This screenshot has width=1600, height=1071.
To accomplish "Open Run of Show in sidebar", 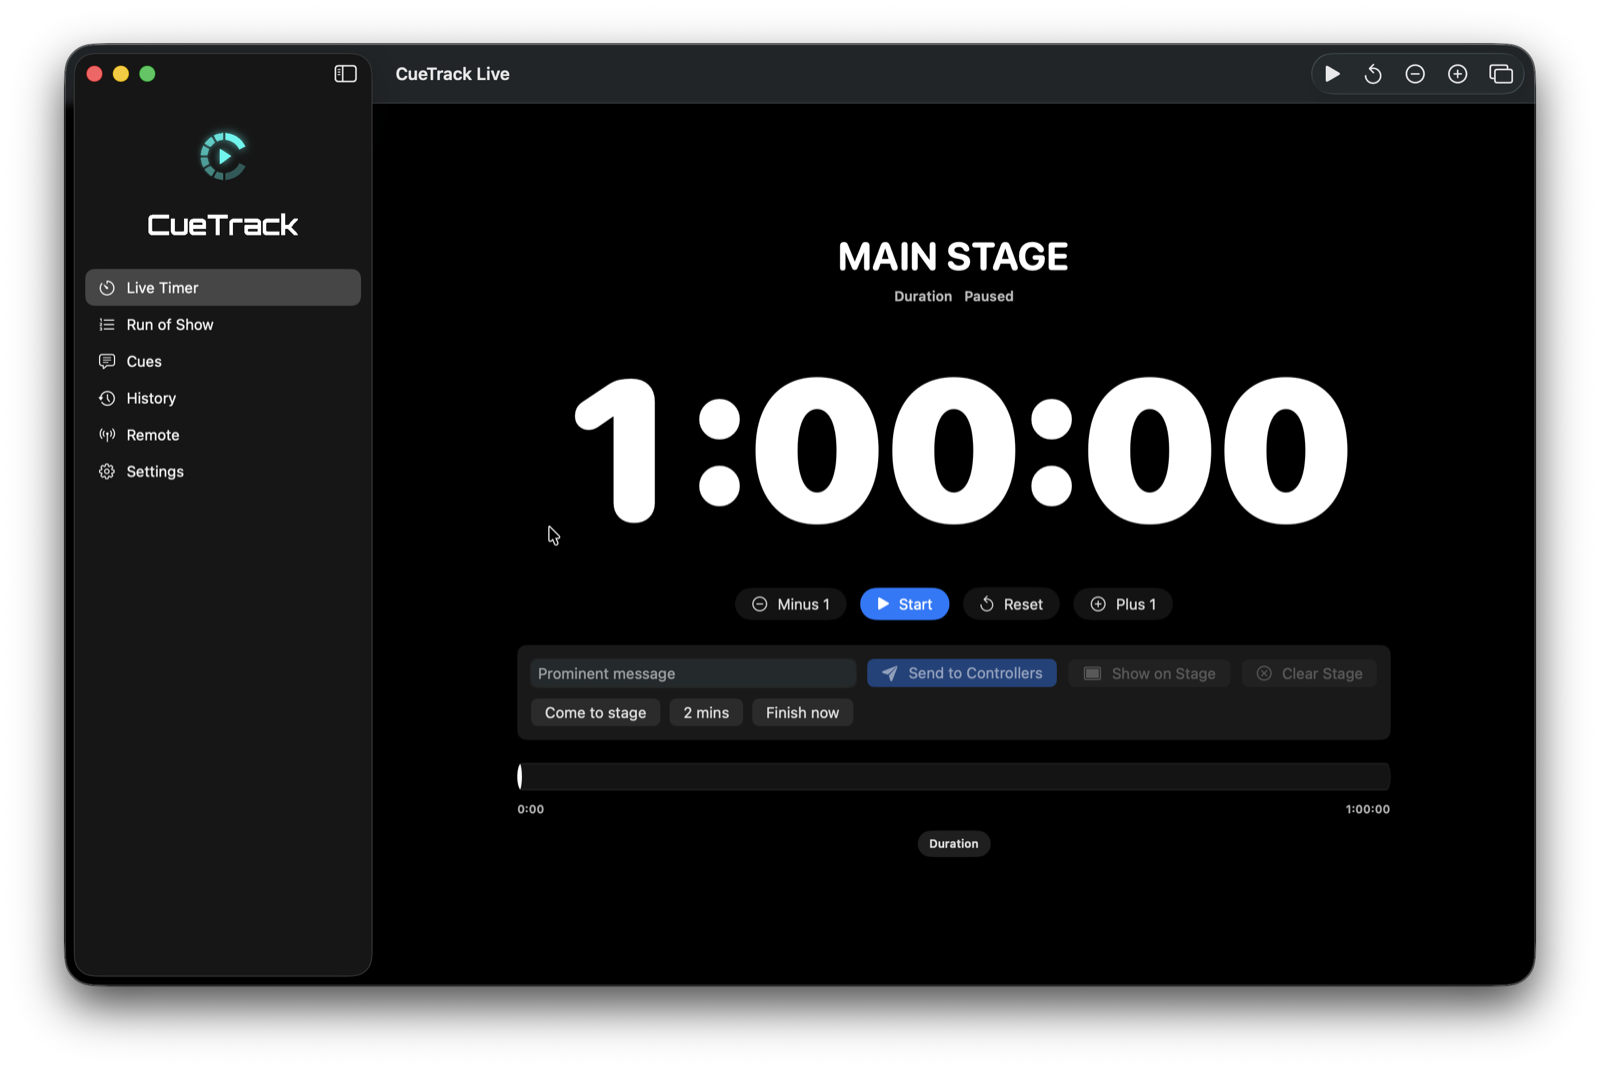I will pos(223,325).
